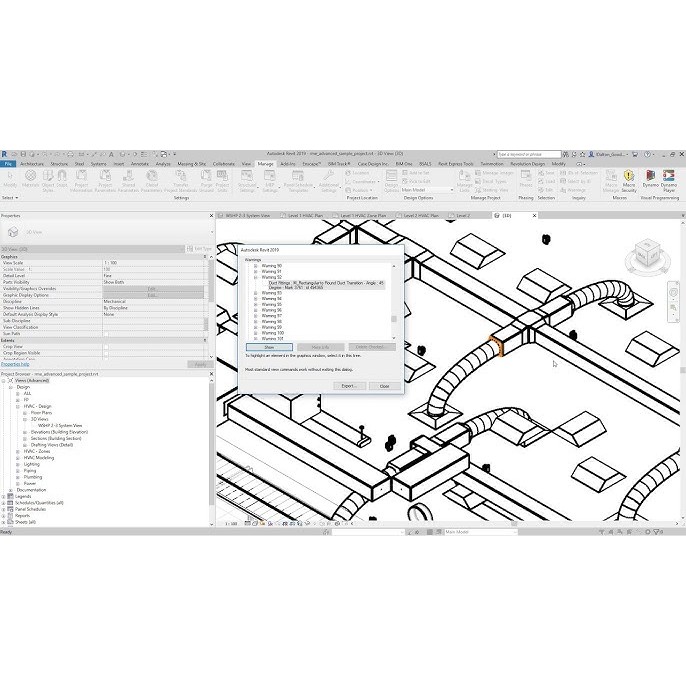This screenshot has height=686, width=686.
Task: Click the text tool 'A' in quick access toolbar
Action: click(111, 154)
